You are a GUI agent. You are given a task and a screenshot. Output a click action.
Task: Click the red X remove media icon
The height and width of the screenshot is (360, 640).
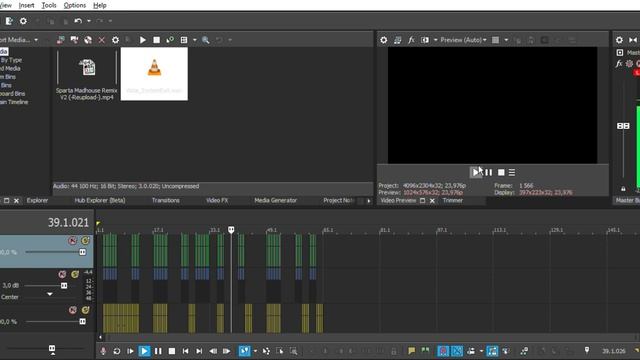(102, 40)
